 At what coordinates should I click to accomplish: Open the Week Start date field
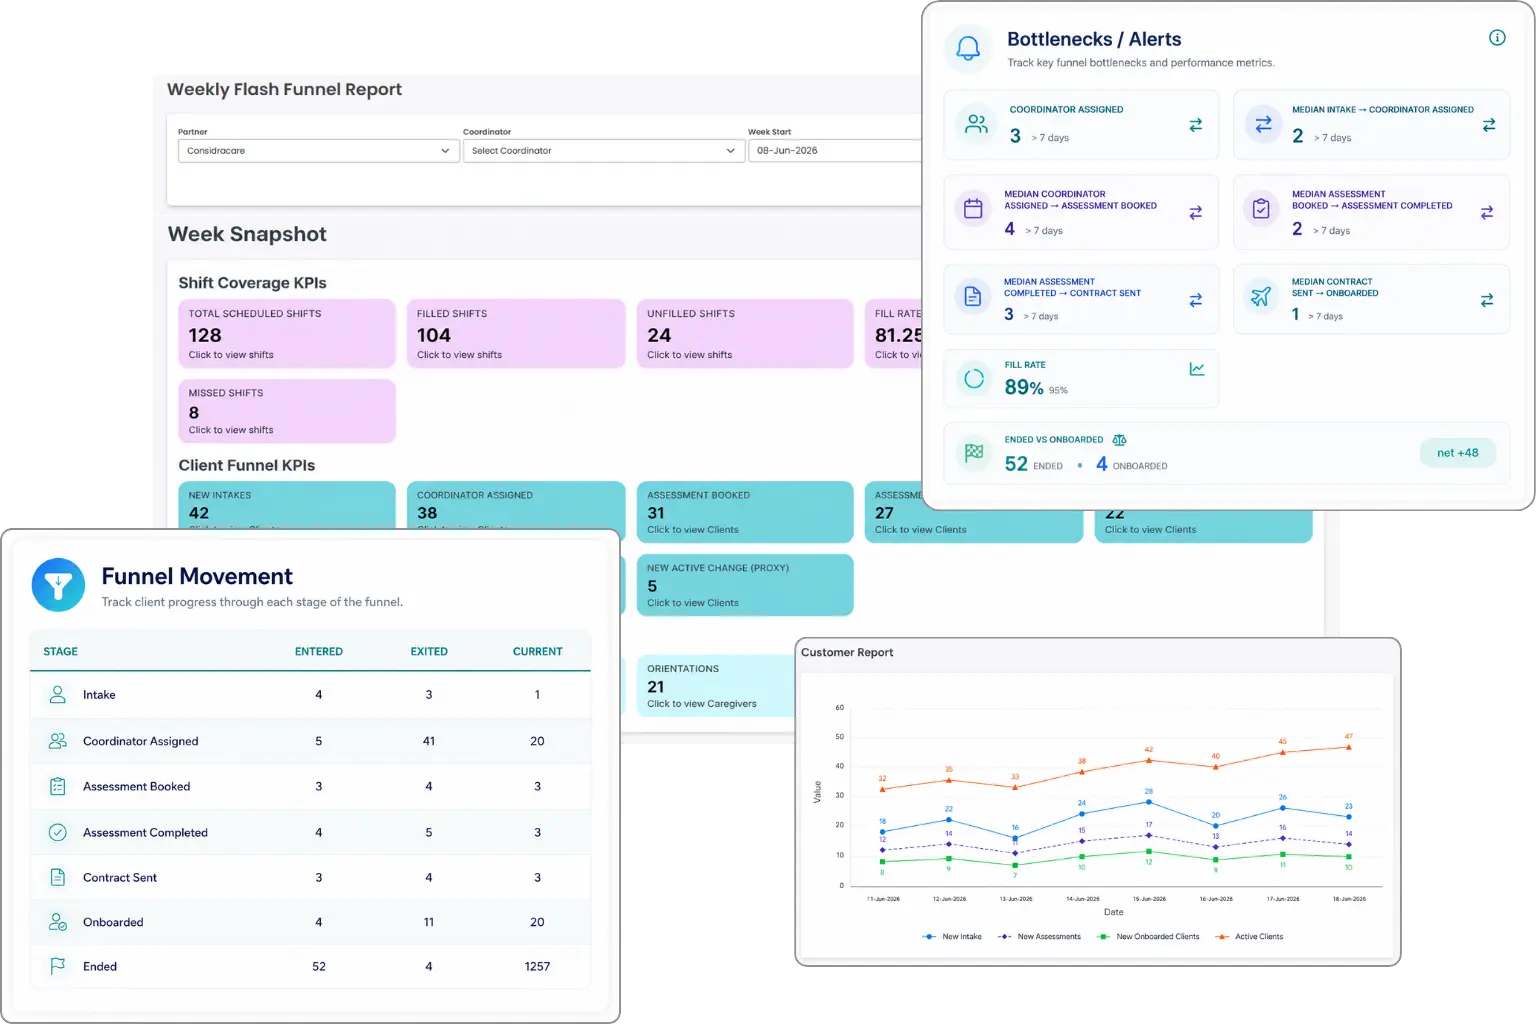pyautogui.click(x=835, y=151)
